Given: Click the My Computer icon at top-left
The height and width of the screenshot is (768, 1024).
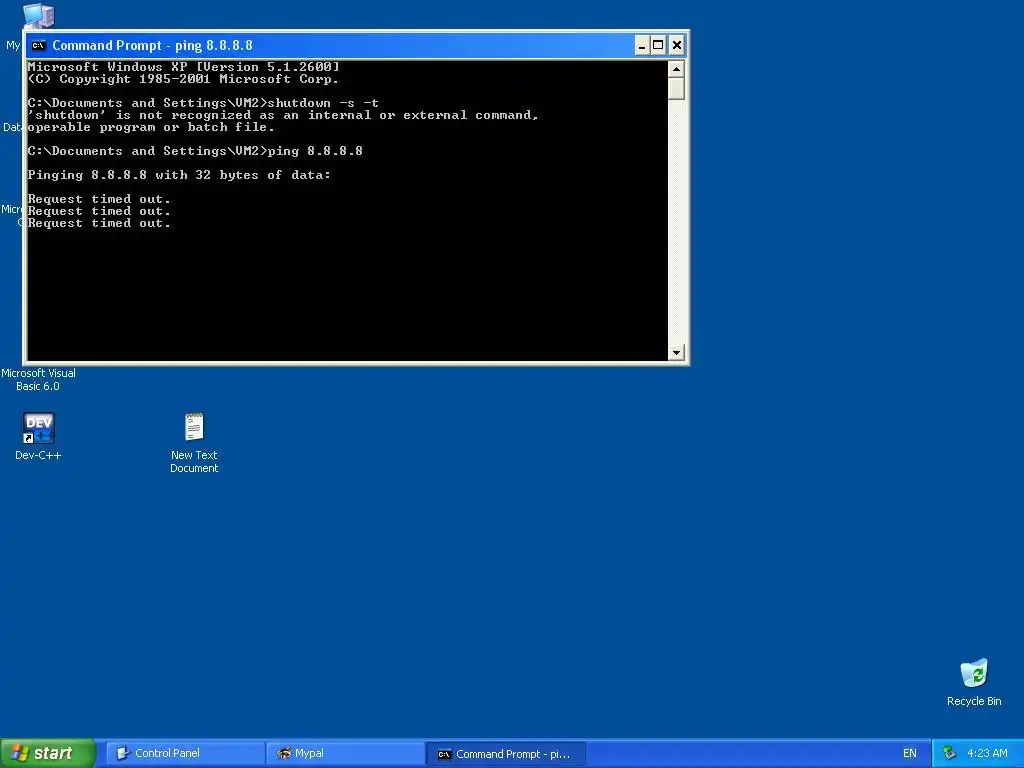Looking at the screenshot, I should (x=38, y=16).
